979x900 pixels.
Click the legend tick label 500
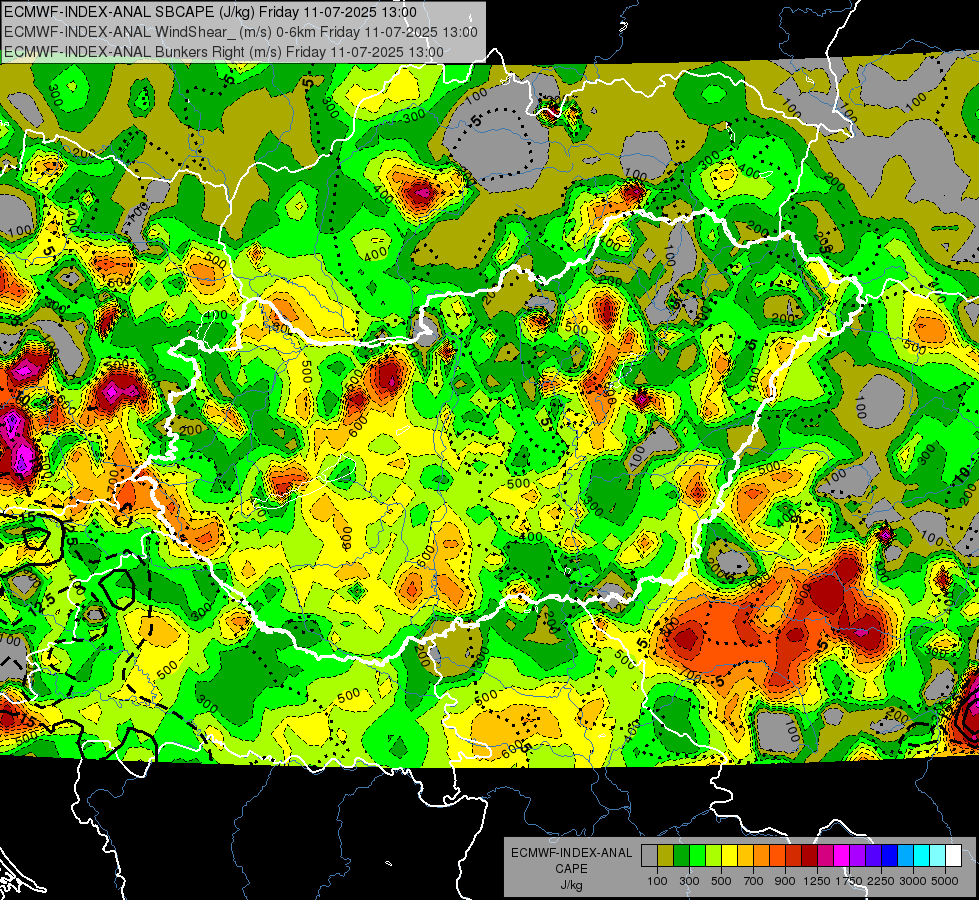tap(721, 881)
